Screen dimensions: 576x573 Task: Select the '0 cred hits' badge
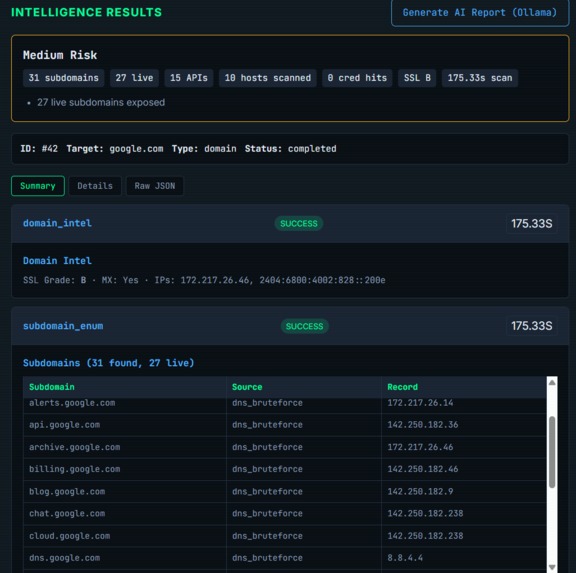click(x=357, y=78)
